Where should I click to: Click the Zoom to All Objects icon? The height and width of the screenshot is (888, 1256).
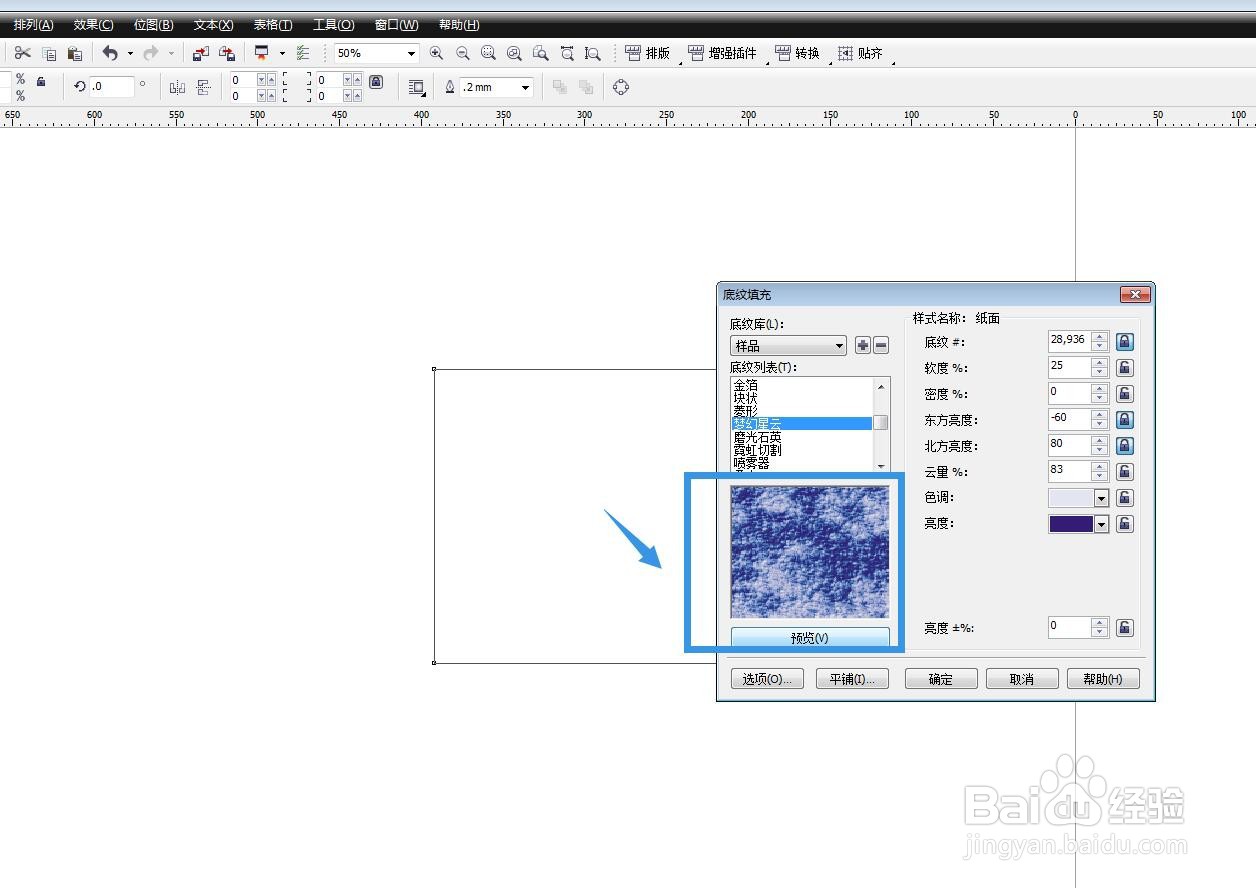pos(514,53)
